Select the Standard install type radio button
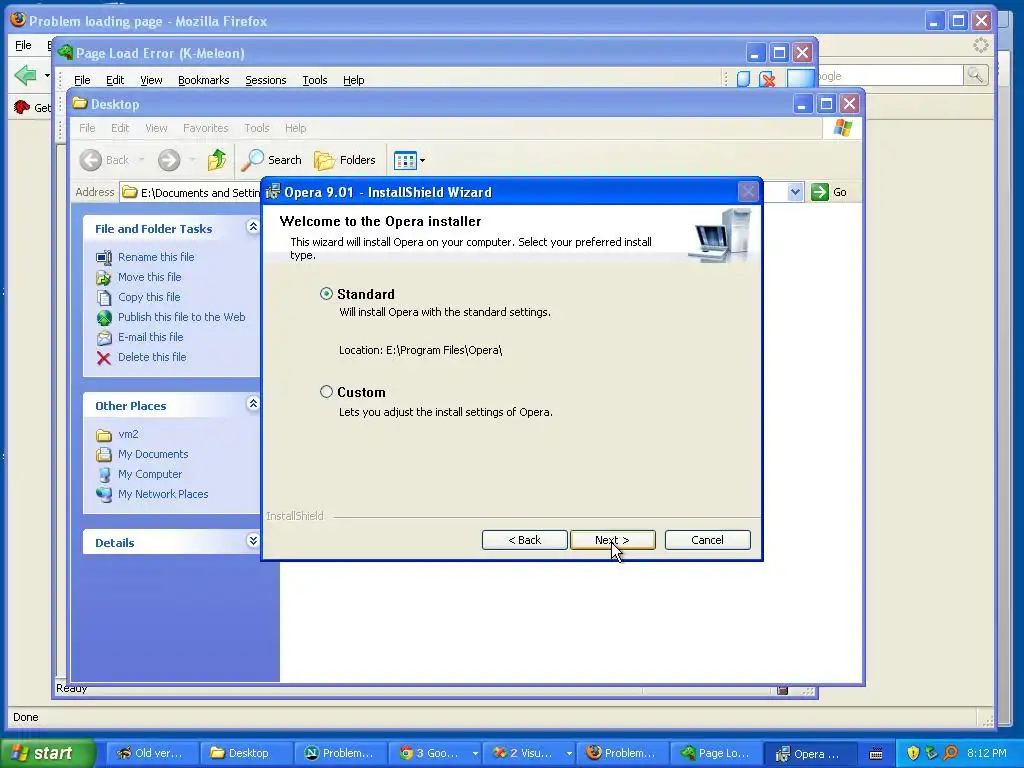1024x768 pixels. 326,294
